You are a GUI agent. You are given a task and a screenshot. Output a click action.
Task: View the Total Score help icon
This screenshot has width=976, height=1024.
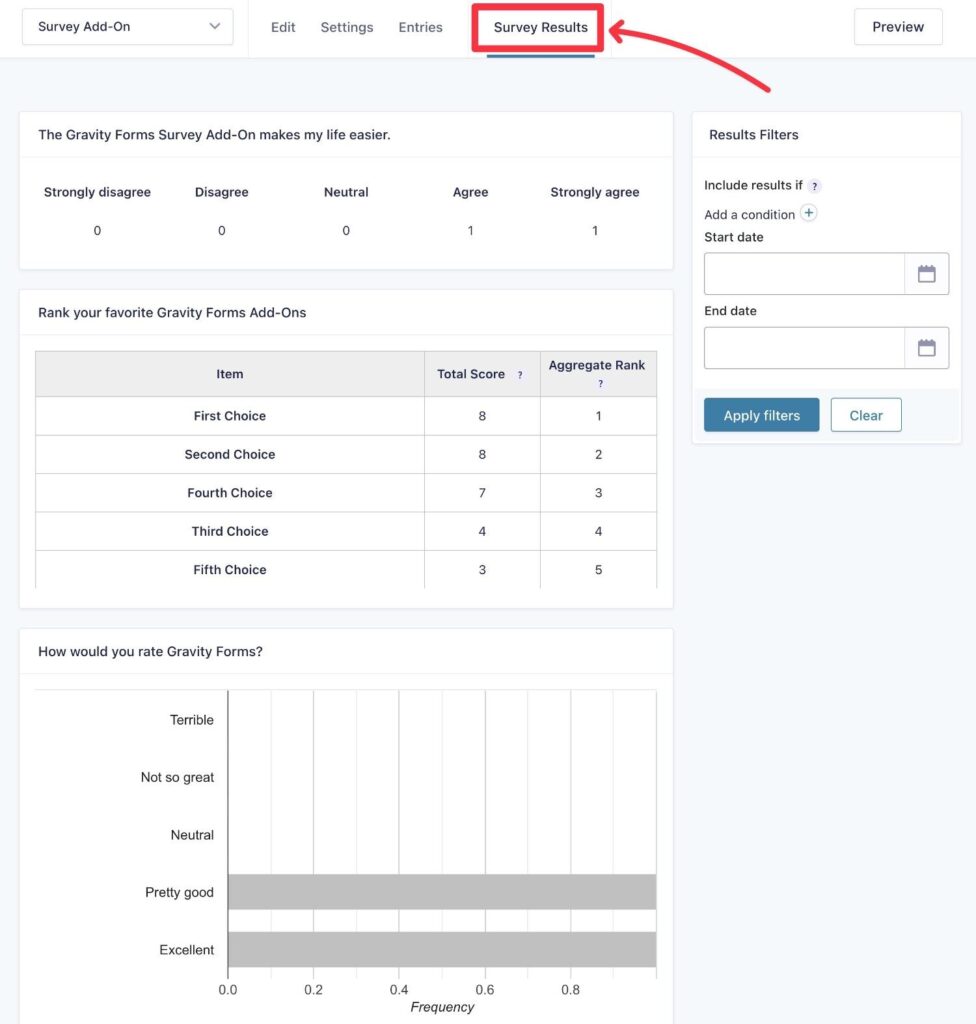point(519,374)
